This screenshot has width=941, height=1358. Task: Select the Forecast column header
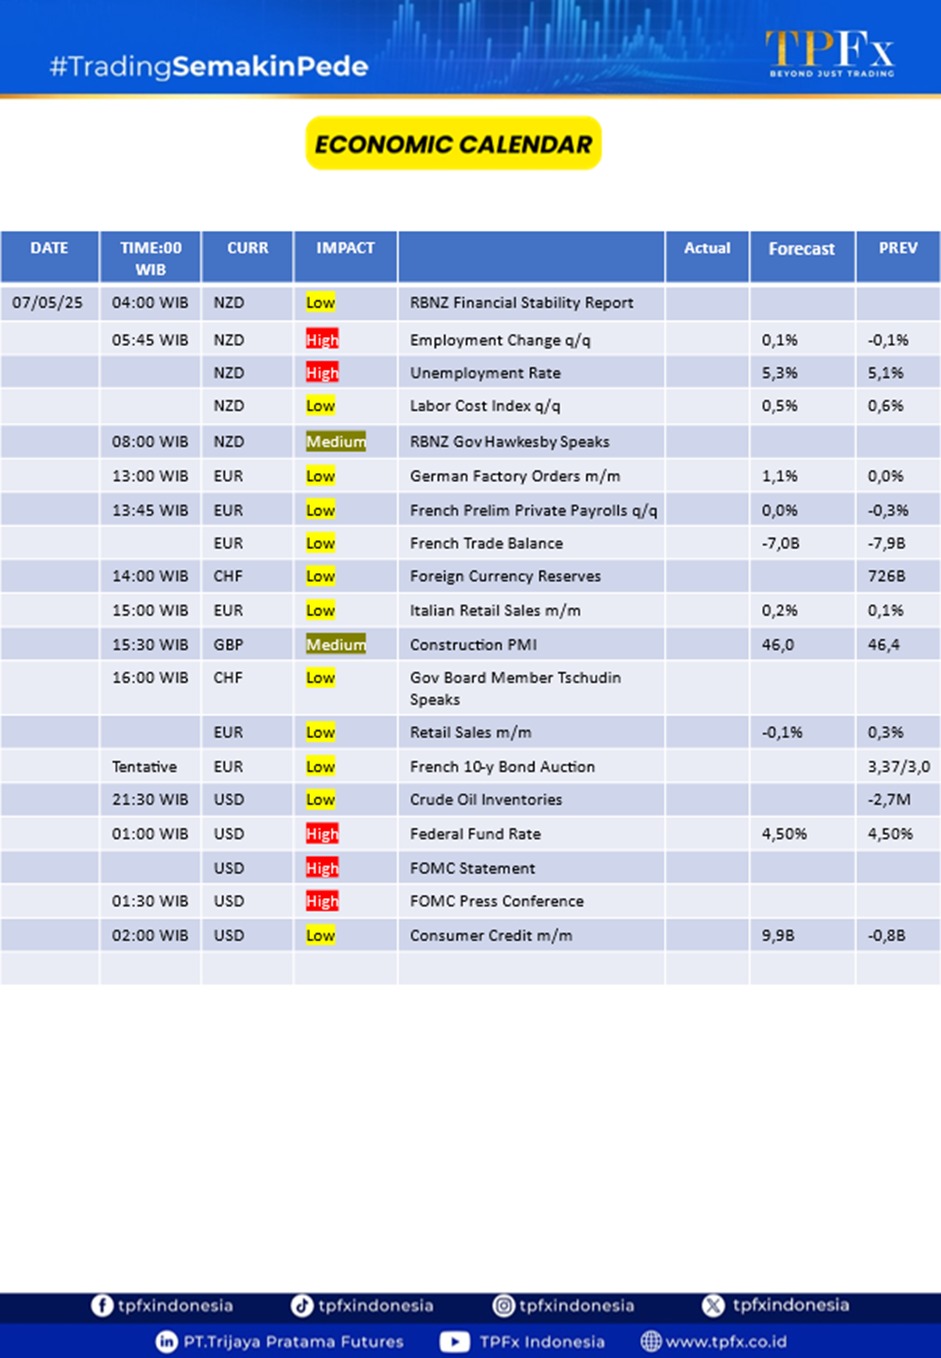click(x=801, y=249)
